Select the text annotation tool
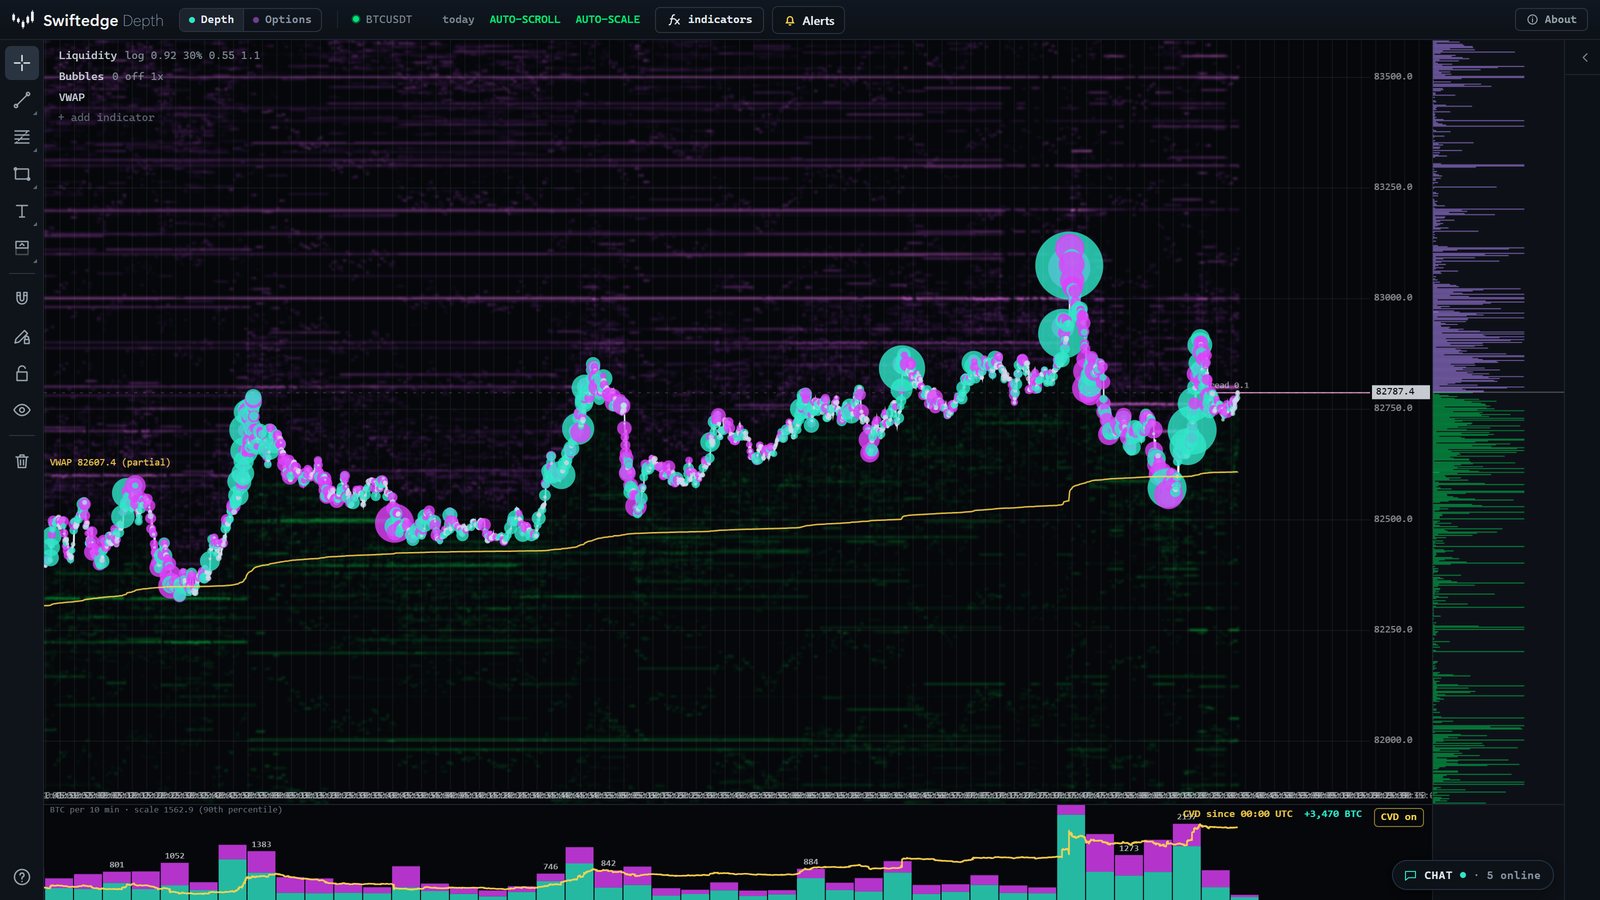The height and width of the screenshot is (900, 1600). point(22,211)
